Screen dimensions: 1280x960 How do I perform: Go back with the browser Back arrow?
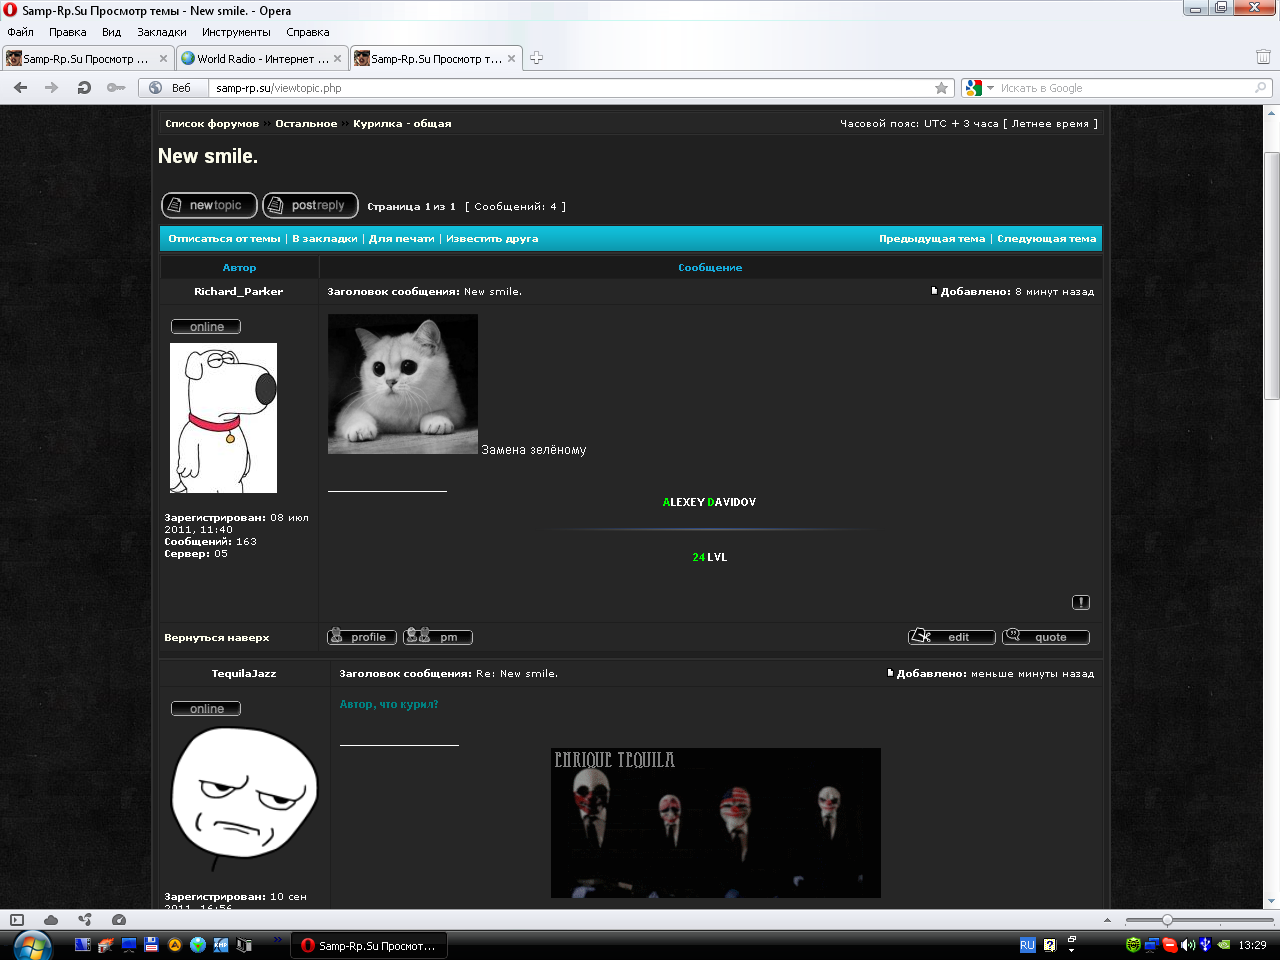(21, 88)
